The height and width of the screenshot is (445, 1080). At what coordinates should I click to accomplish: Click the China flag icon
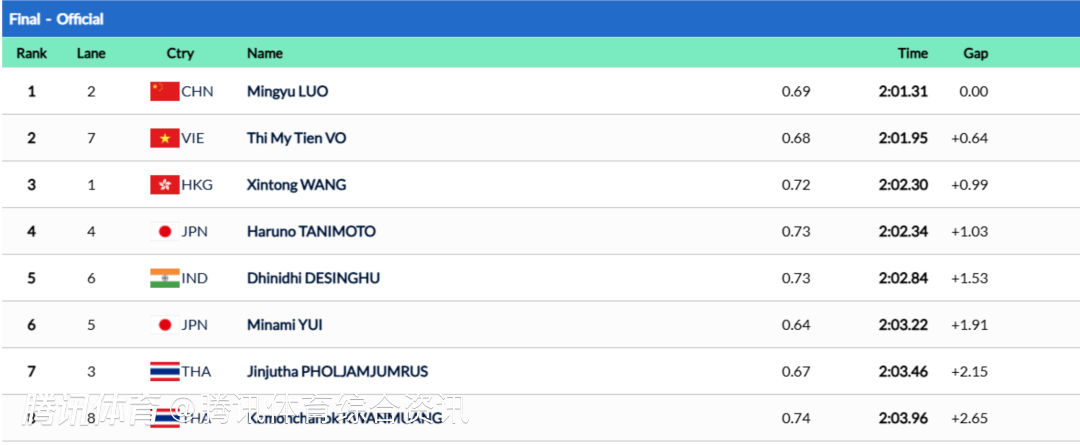point(164,91)
